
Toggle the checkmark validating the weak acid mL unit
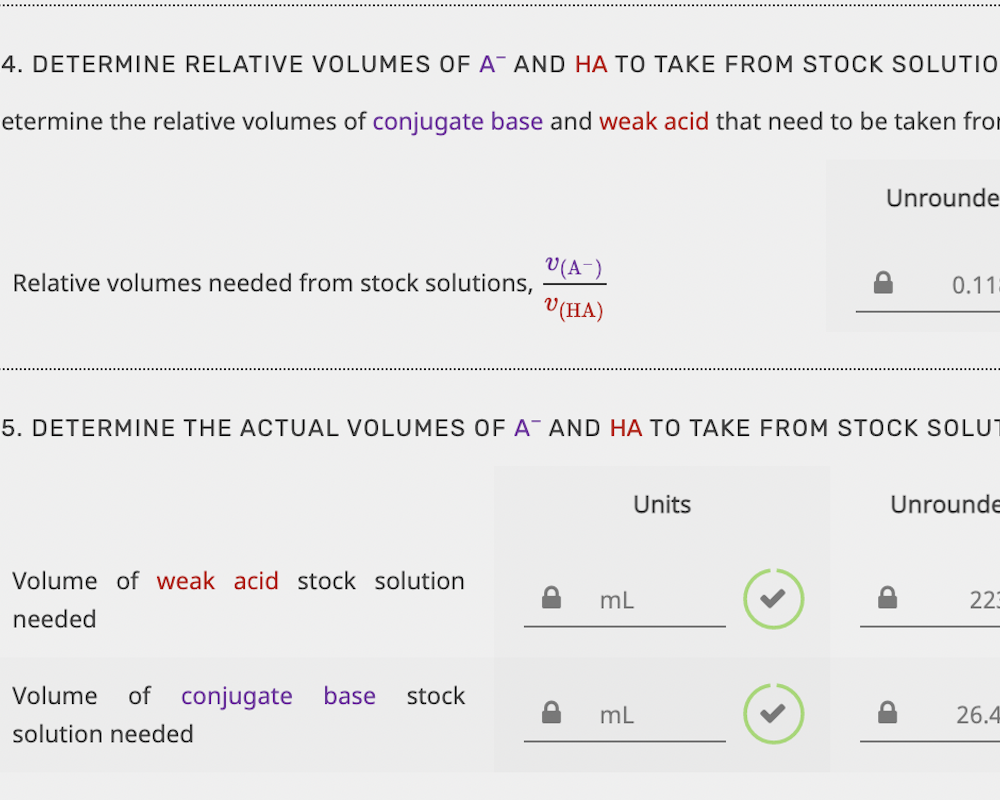pyautogui.click(x=773, y=599)
